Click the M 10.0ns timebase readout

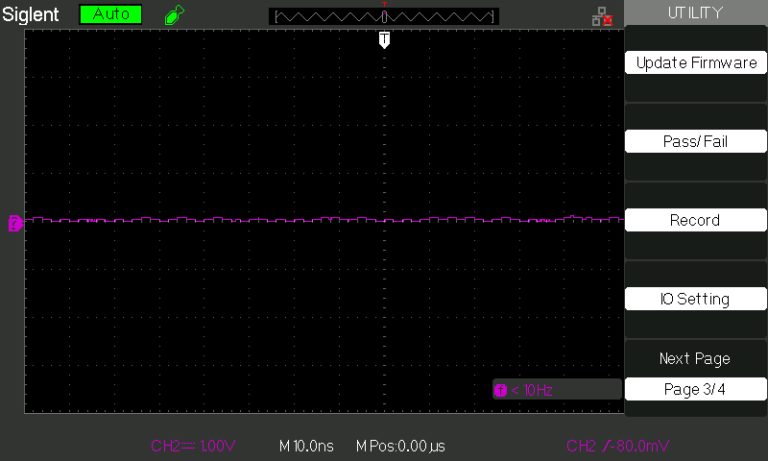click(x=307, y=445)
